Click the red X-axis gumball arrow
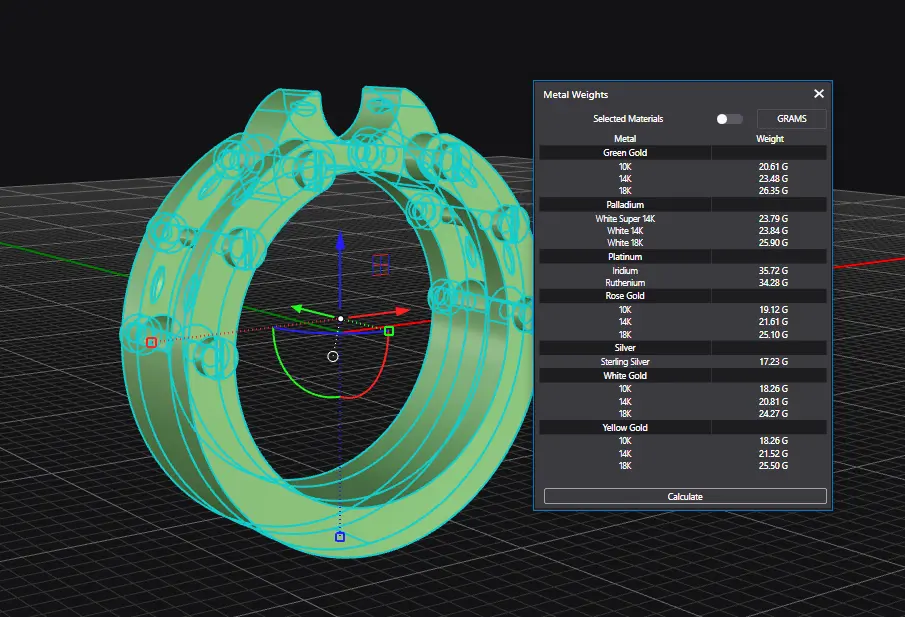Image resolution: width=905 pixels, height=617 pixels. click(x=403, y=311)
